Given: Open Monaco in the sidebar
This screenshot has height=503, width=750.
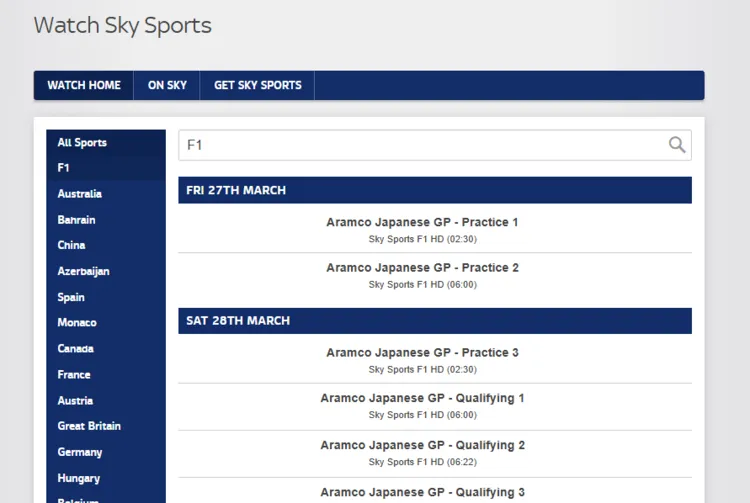Looking at the screenshot, I should (x=106, y=322).
